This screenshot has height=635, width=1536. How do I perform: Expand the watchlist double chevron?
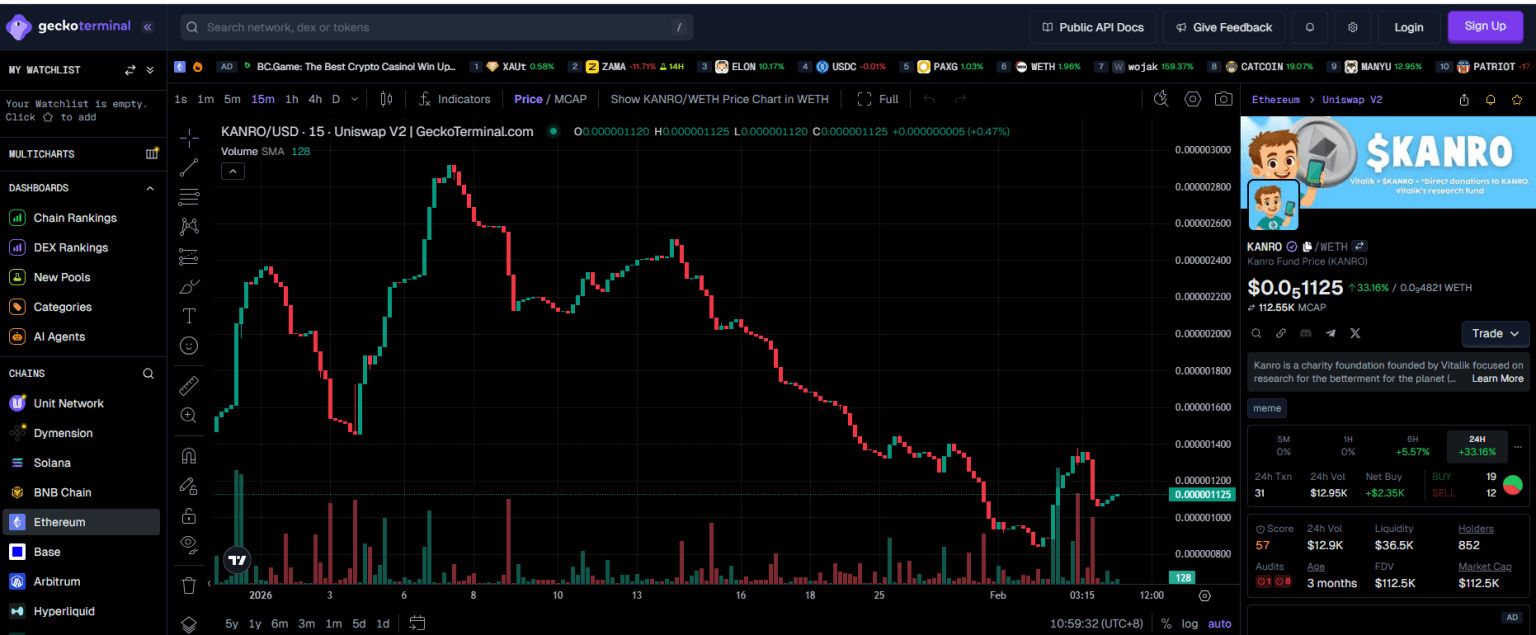[150, 70]
